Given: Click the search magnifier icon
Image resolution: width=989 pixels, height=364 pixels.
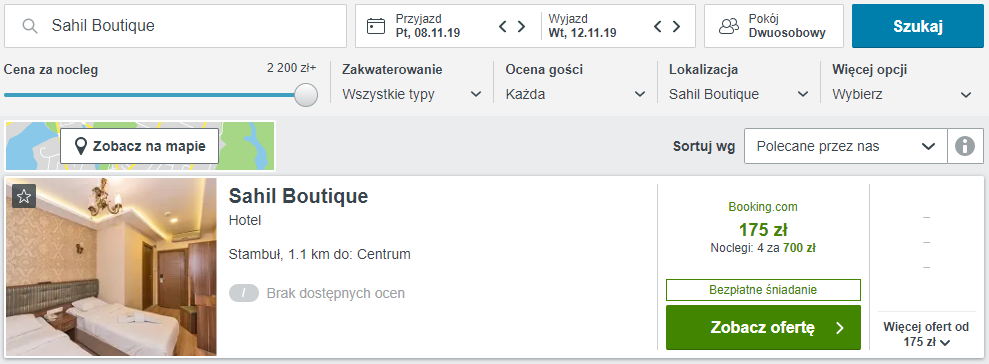Looking at the screenshot, I should click(x=30, y=26).
